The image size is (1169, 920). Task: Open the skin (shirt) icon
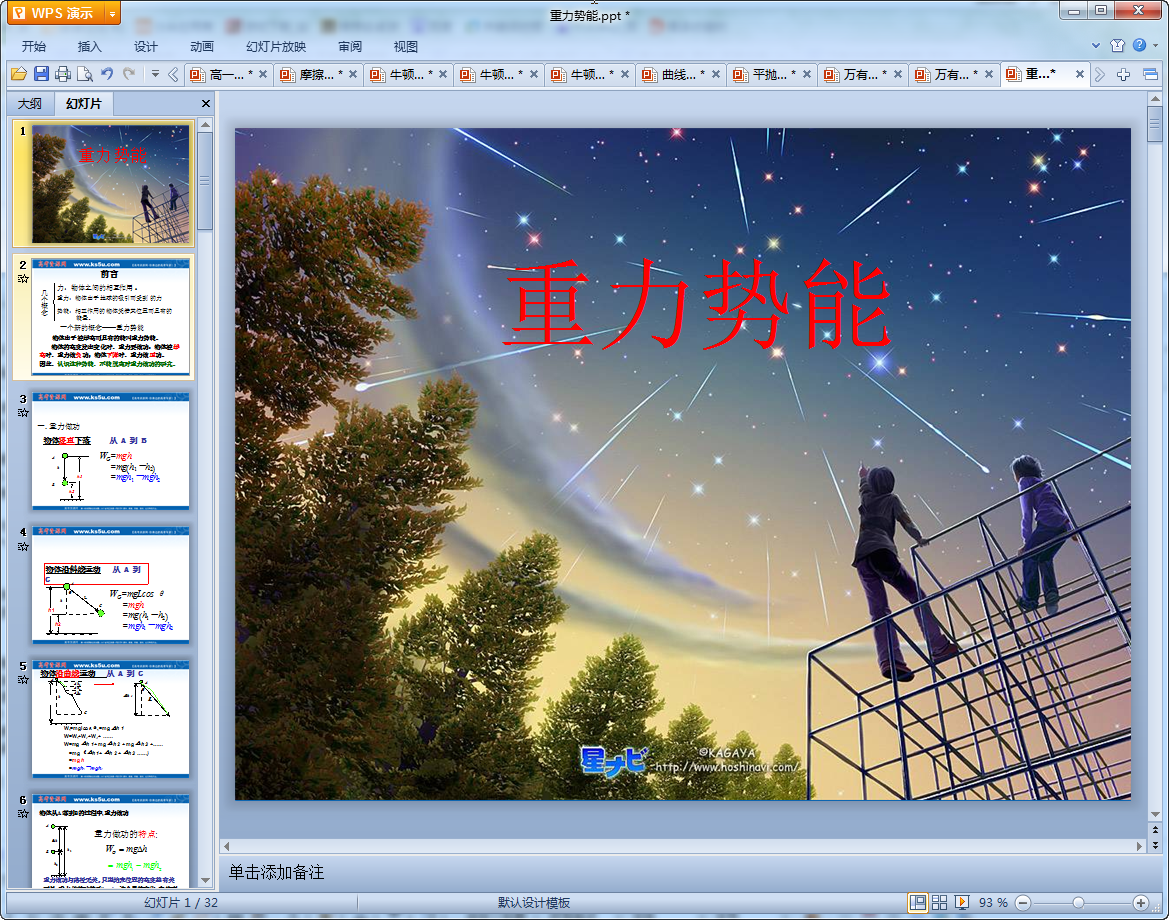click(x=1117, y=45)
